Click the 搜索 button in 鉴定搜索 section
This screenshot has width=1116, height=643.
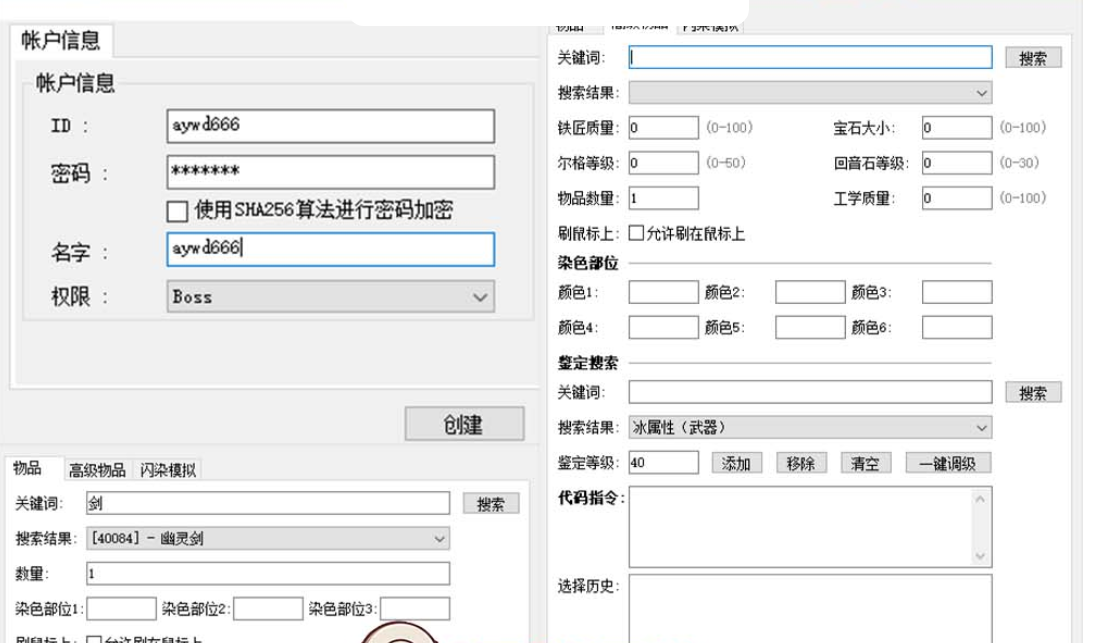1034,391
